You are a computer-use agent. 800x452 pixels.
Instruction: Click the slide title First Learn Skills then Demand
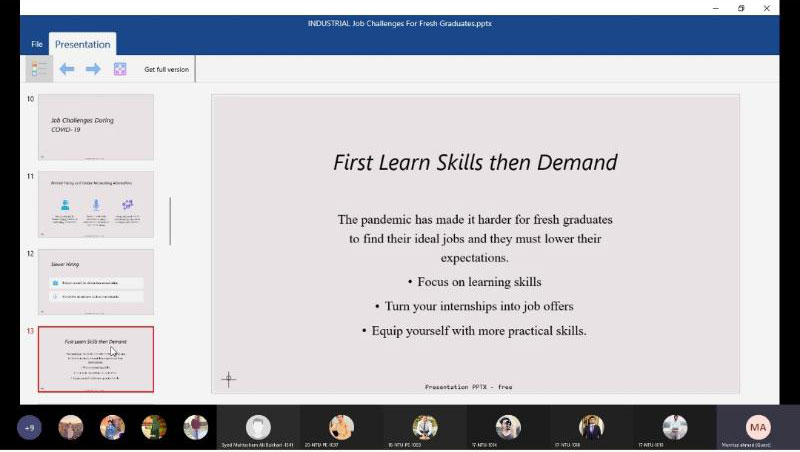click(x=475, y=163)
